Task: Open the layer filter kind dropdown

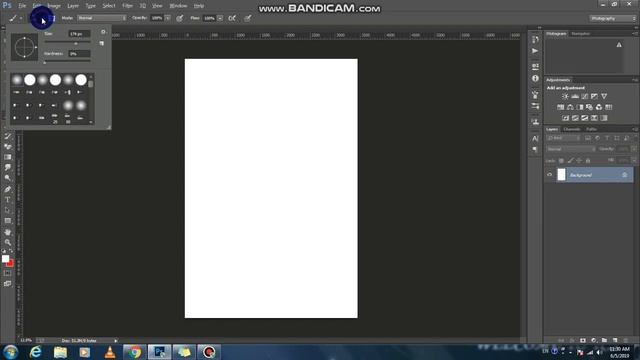Action: 563,138
